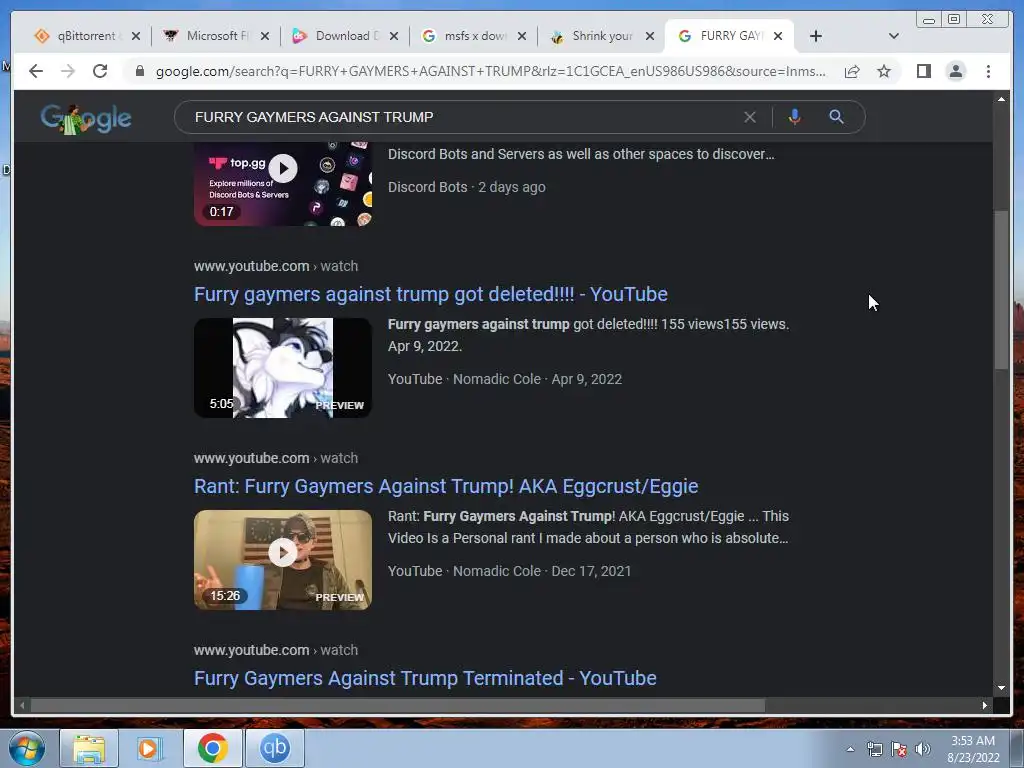Image resolution: width=1024 pixels, height=768 pixels.
Task: Click the youtube.com breadcrumb above Terminated result
Action: [x=276, y=650]
